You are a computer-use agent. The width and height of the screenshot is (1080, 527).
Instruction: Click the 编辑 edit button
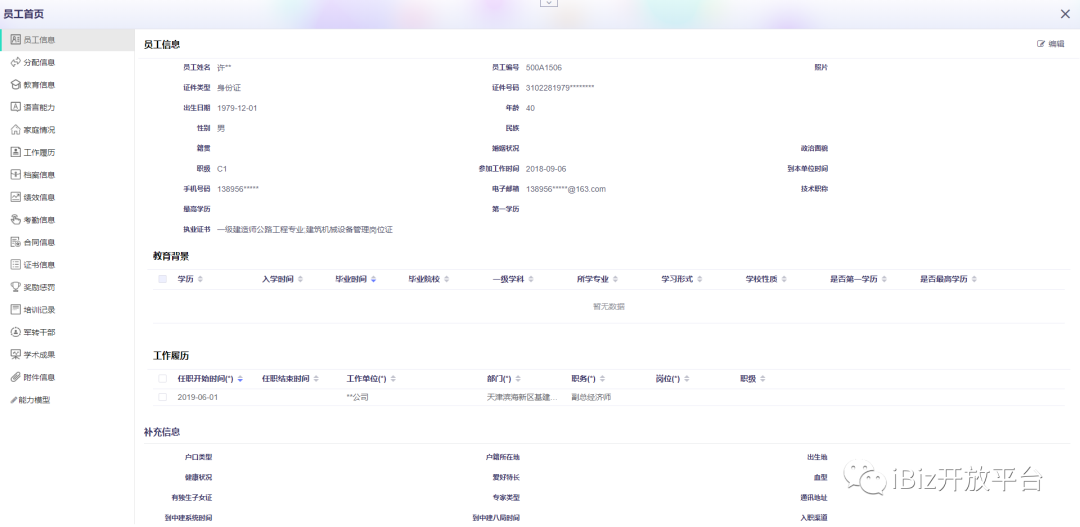[x=1050, y=44]
